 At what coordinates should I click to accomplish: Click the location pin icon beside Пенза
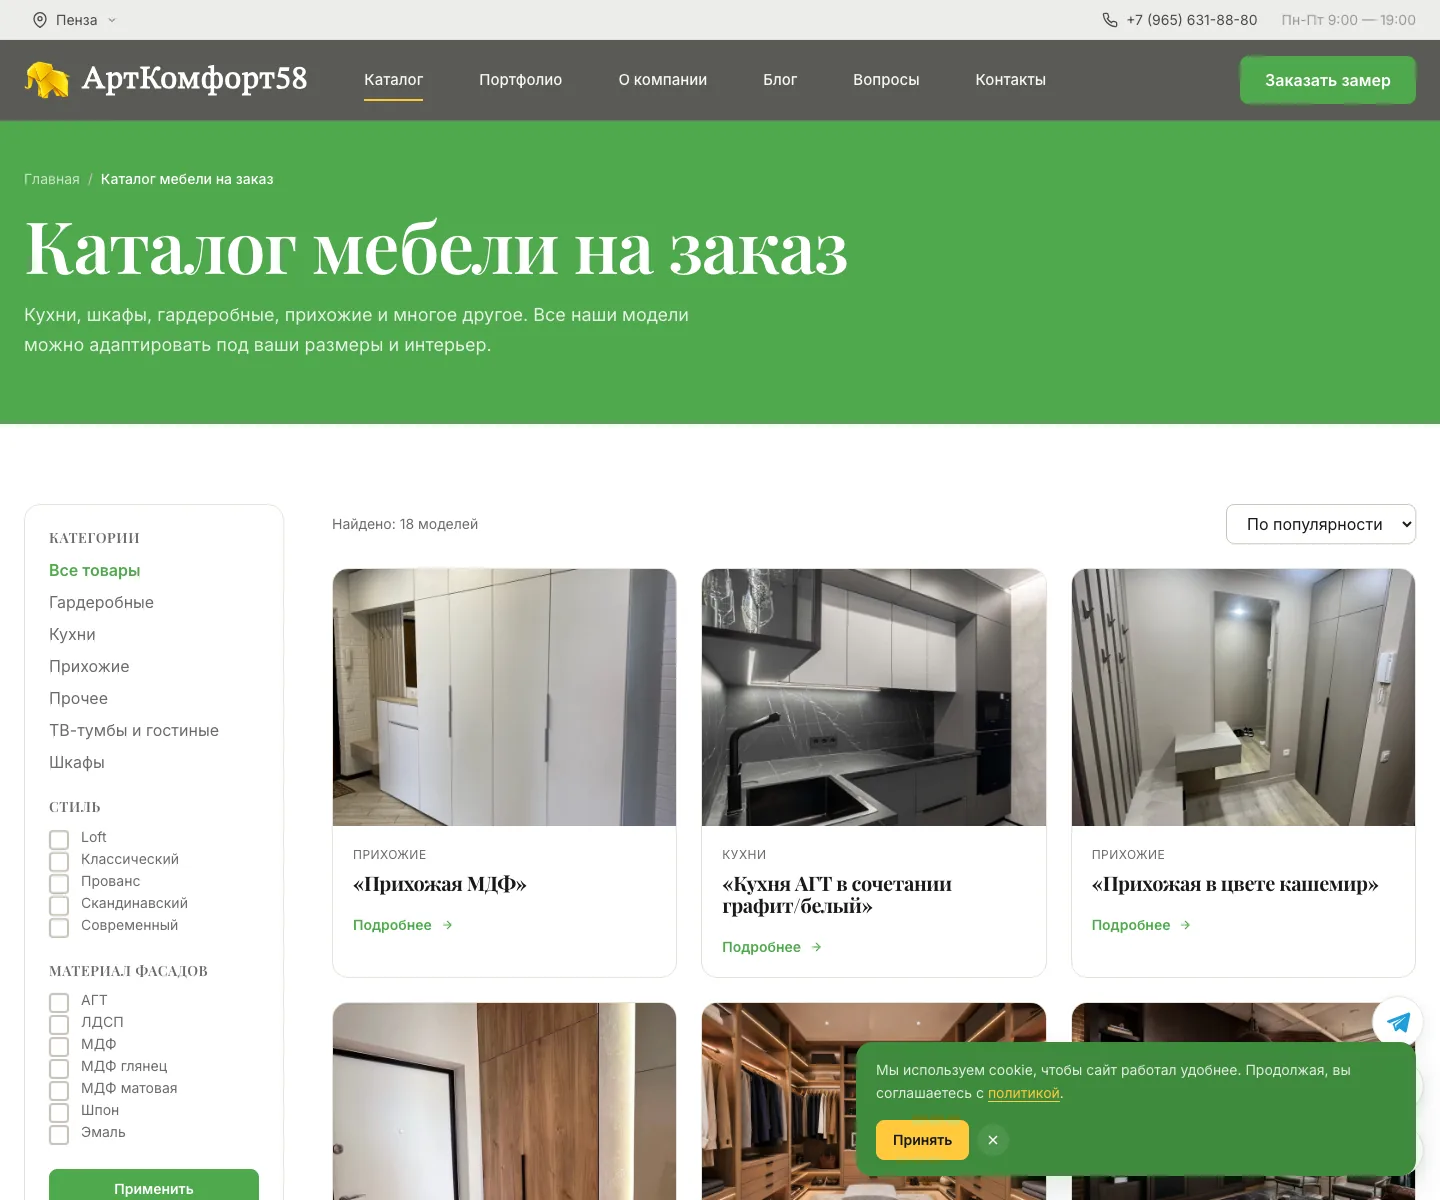(x=40, y=20)
